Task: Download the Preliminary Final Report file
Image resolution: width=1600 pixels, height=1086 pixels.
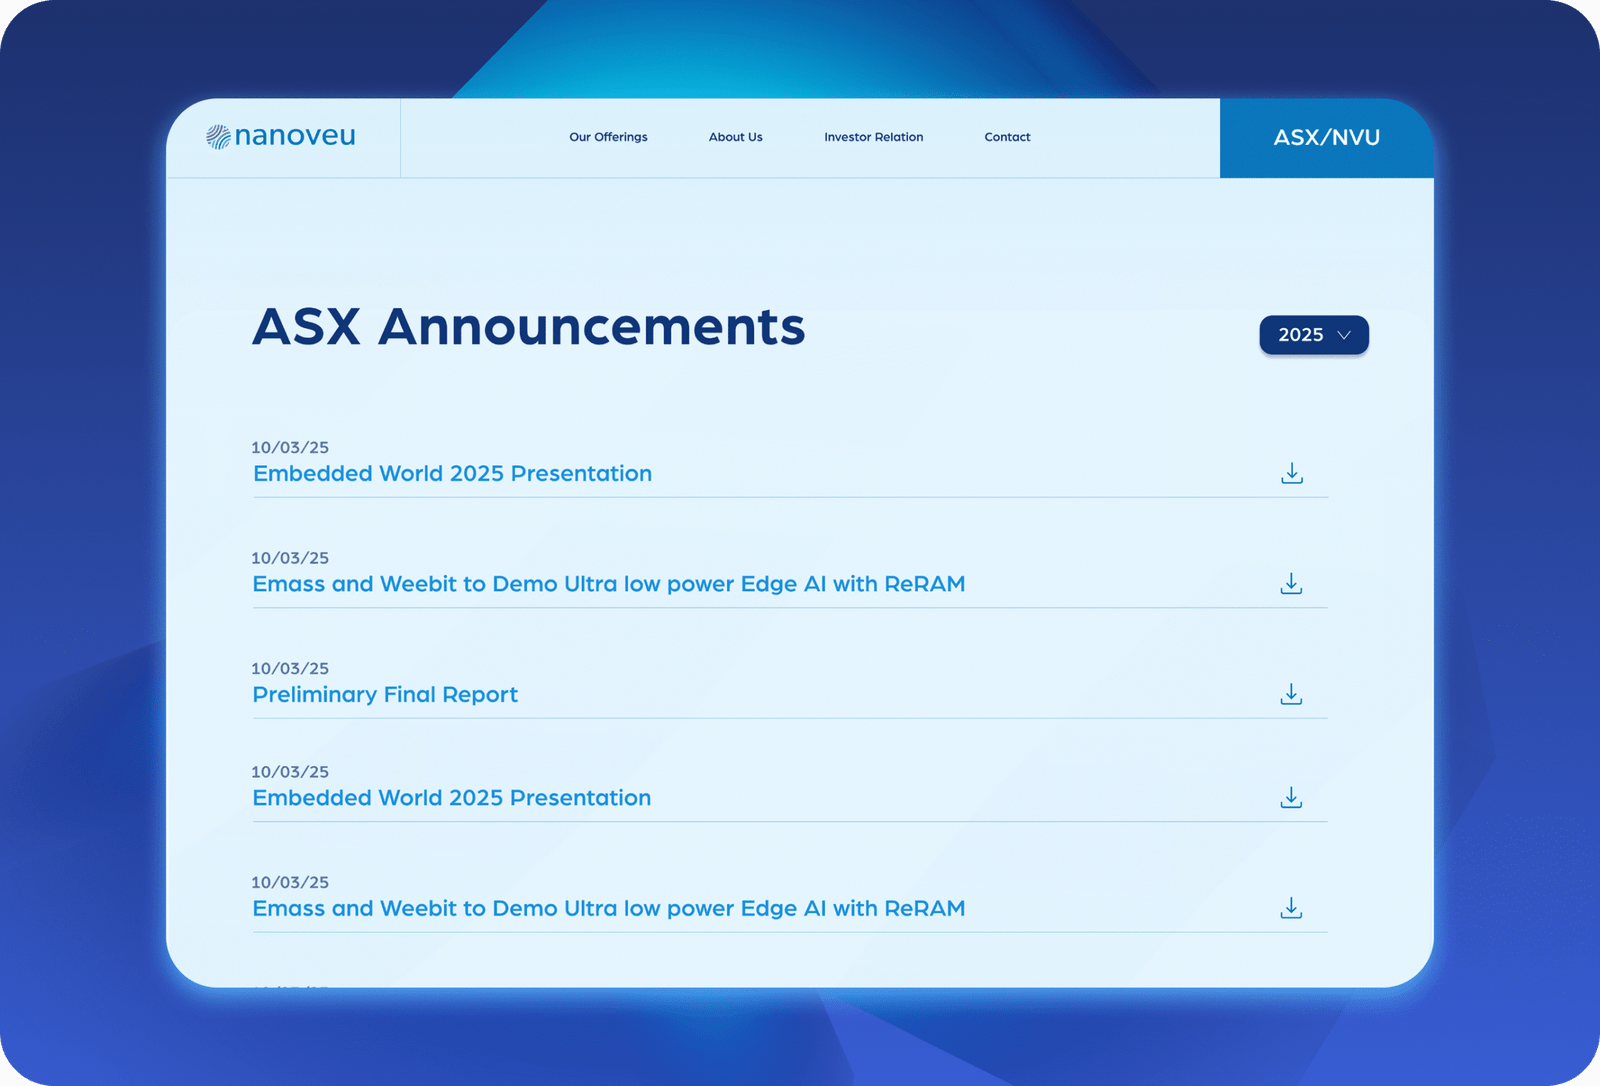Action: point(1291,694)
